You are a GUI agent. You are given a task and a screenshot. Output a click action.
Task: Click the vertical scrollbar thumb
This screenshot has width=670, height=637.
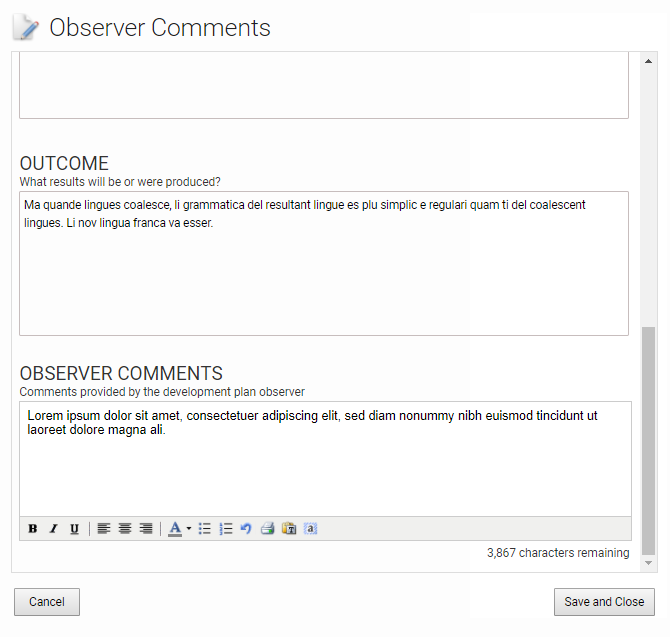[x=648, y=441]
